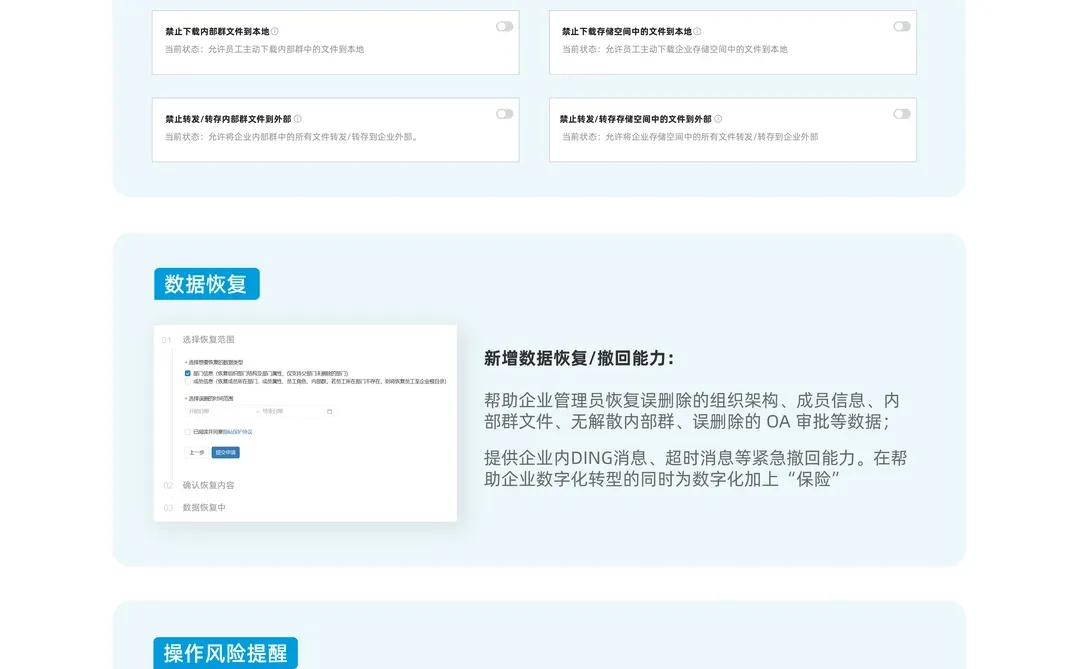Open the calendar icon in the date range picker

pos(330,411)
